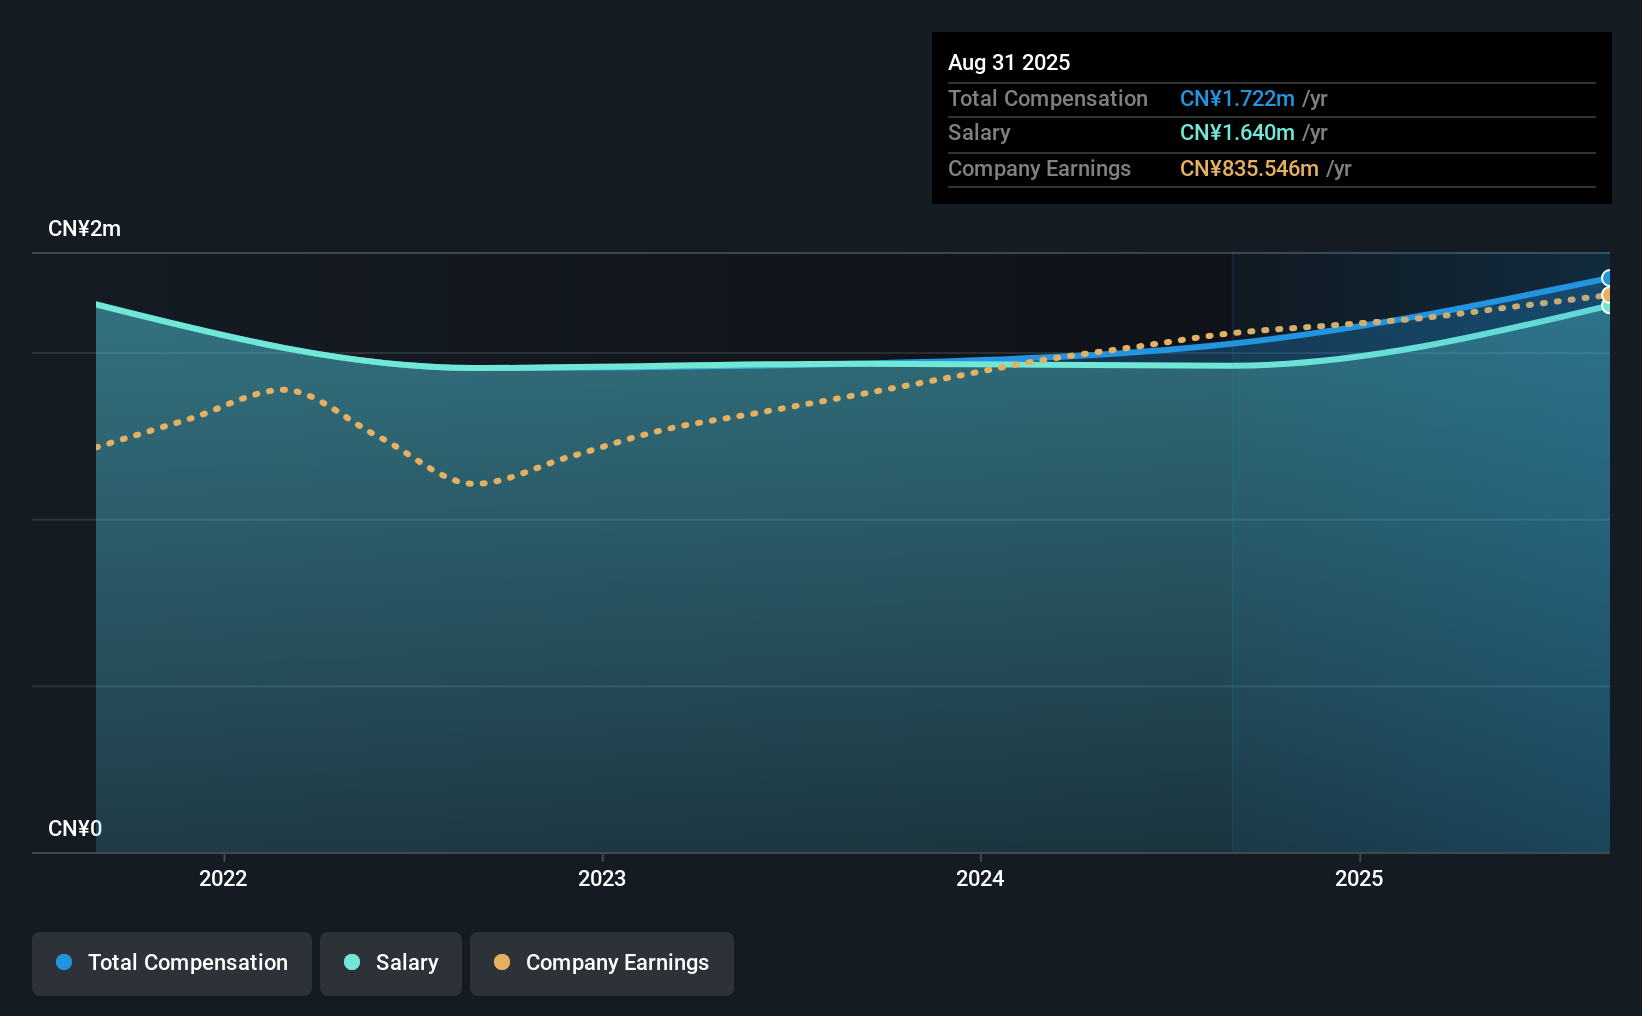Select the orange Company Earnings endpoint marker

1607,295
